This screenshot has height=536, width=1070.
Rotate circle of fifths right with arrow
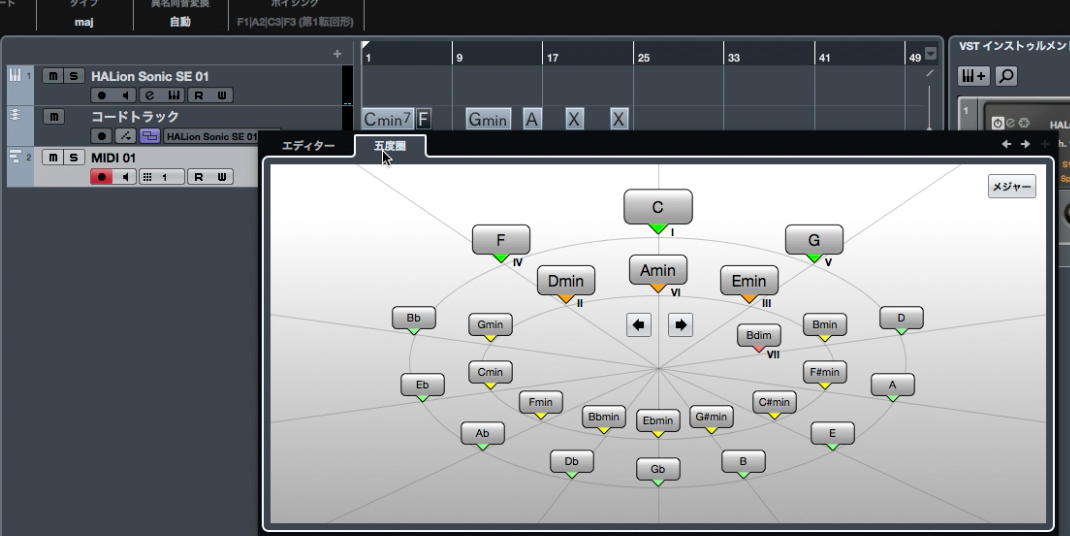coord(680,325)
